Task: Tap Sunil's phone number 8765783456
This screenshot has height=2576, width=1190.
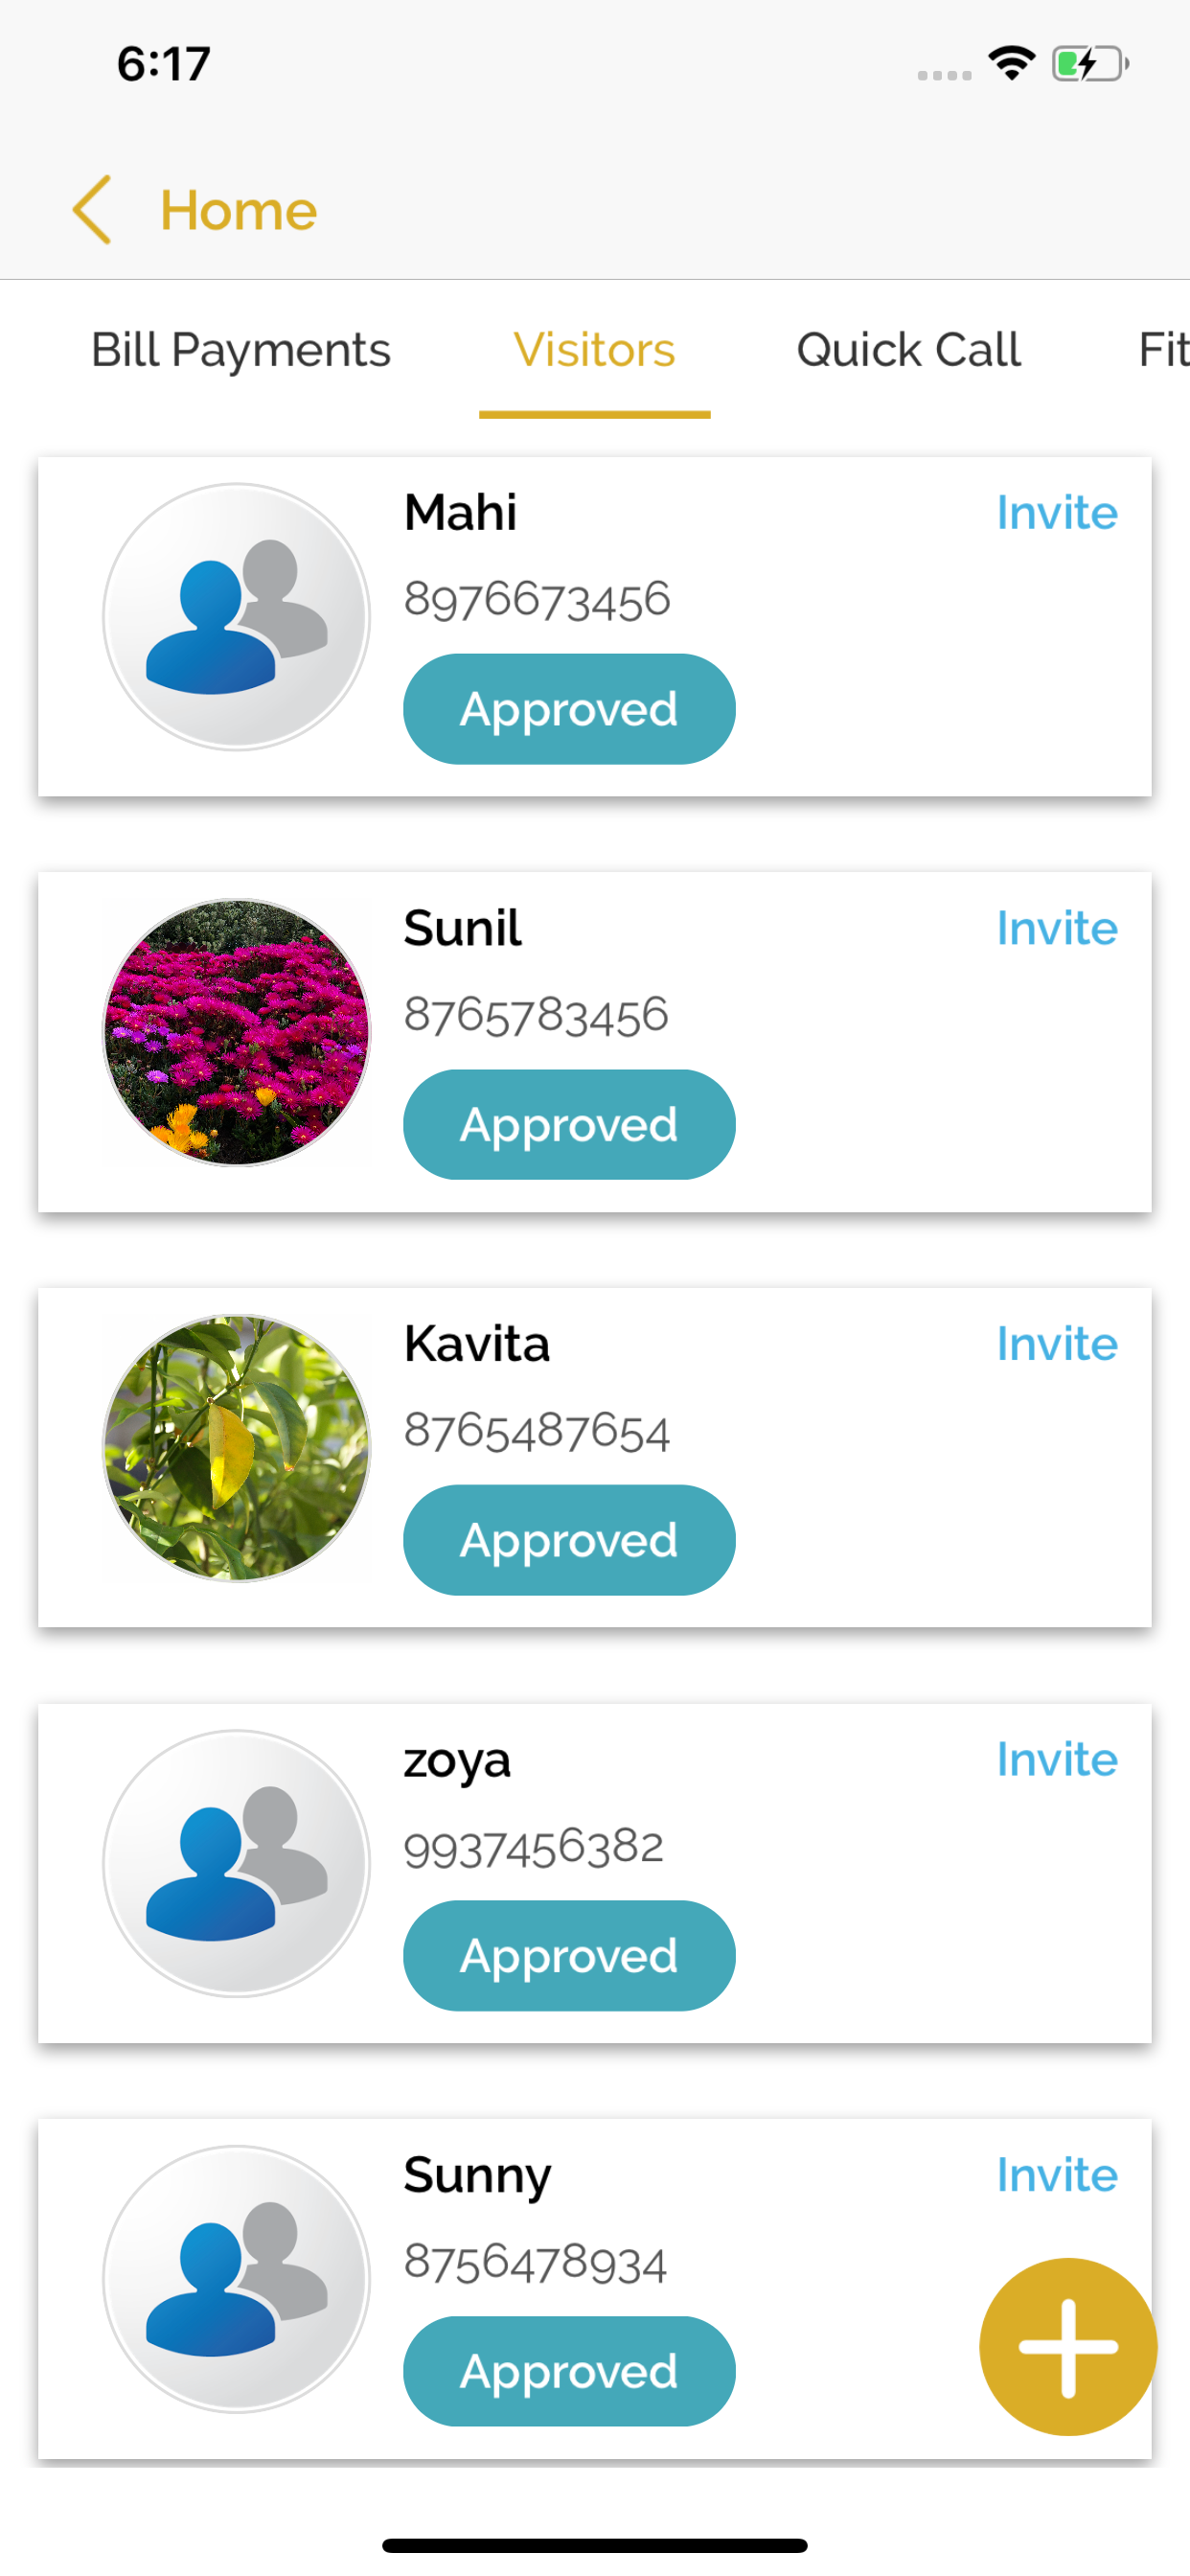Action: click(536, 1016)
